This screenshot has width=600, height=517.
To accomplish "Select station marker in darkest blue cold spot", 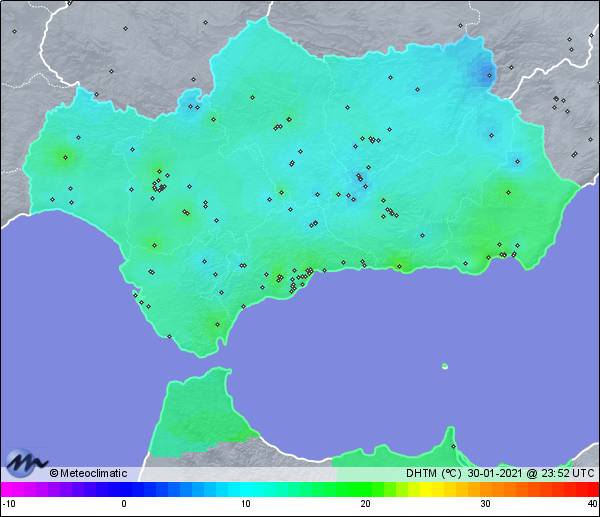I will tap(489, 75).
